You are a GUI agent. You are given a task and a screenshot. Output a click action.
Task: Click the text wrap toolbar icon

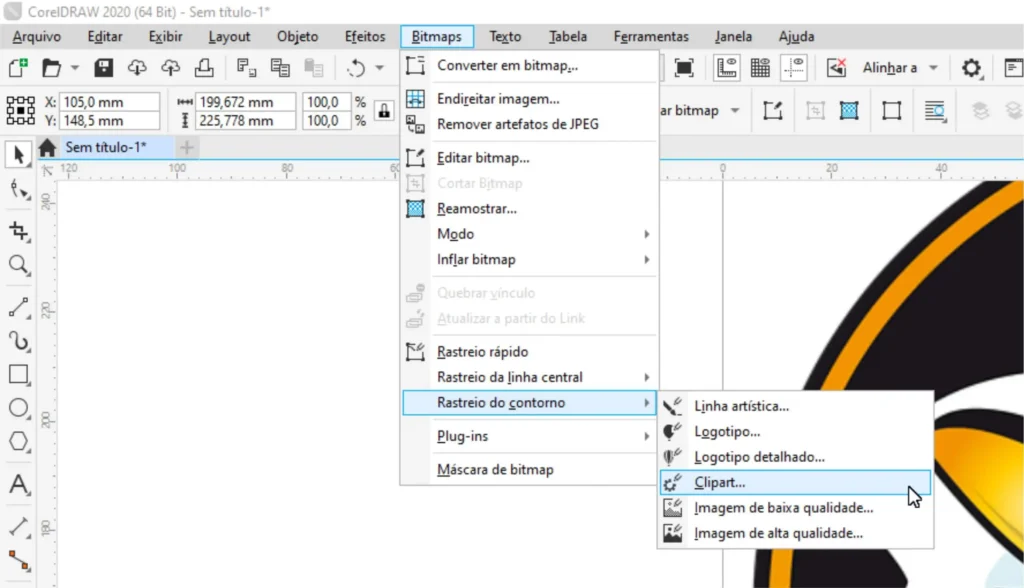tap(935, 110)
